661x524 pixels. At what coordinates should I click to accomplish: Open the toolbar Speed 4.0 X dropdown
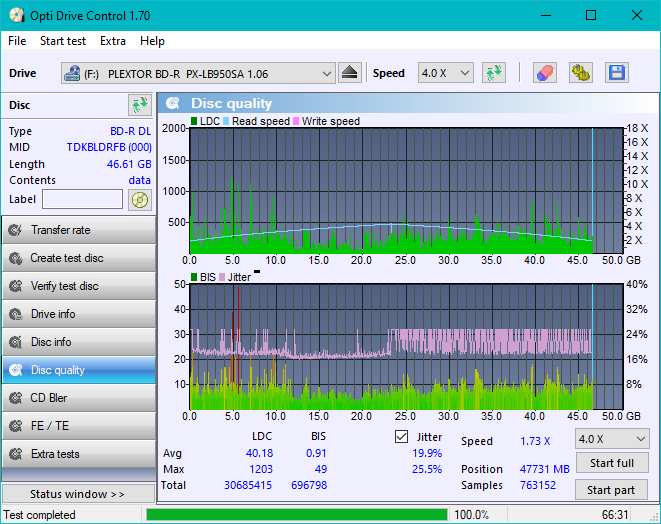point(445,73)
